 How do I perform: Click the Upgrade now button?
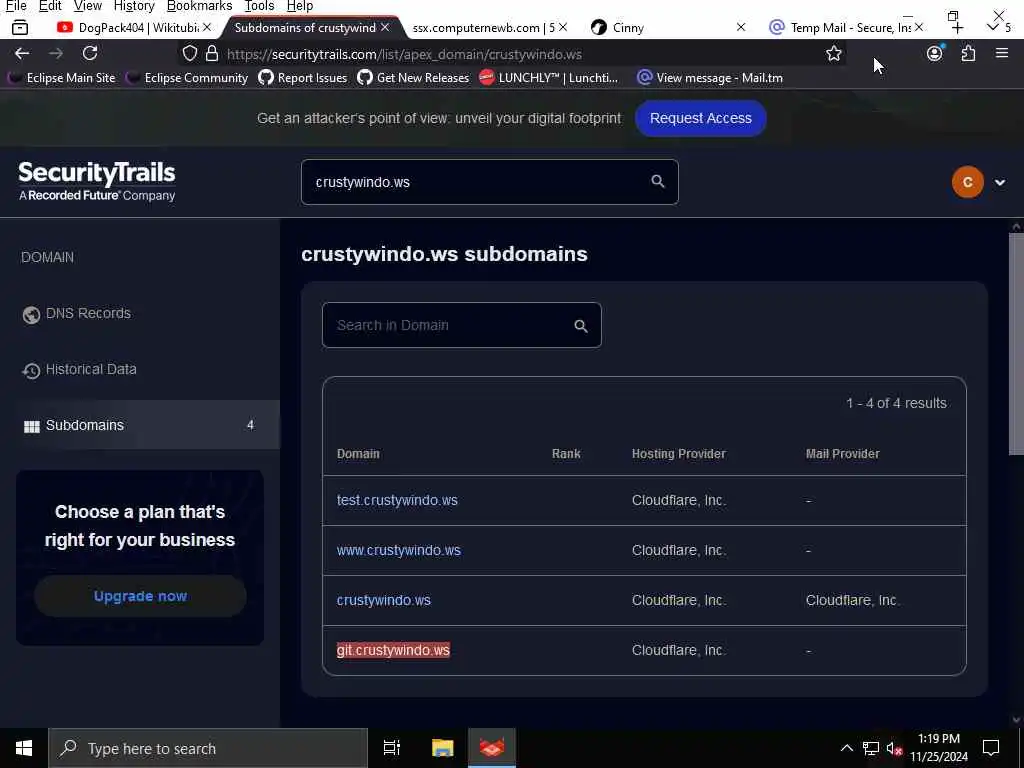point(140,596)
